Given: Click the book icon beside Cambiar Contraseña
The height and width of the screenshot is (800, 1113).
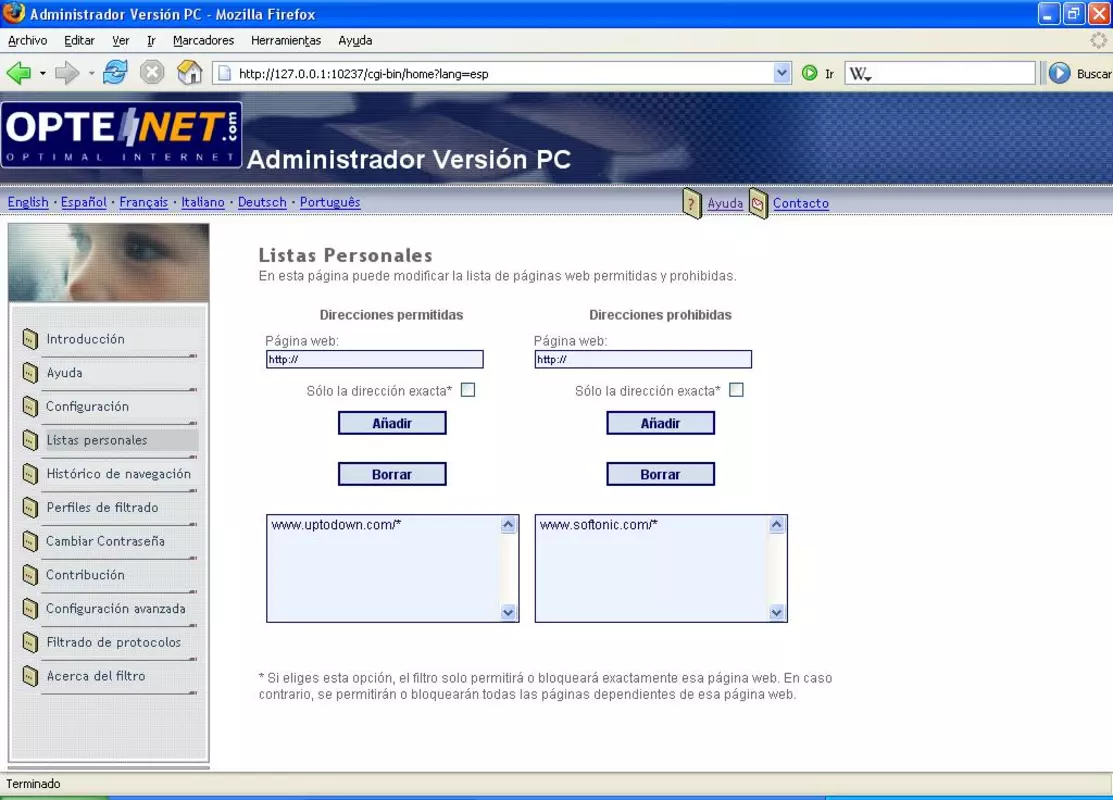Looking at the screenshot, I should (30, 542).
